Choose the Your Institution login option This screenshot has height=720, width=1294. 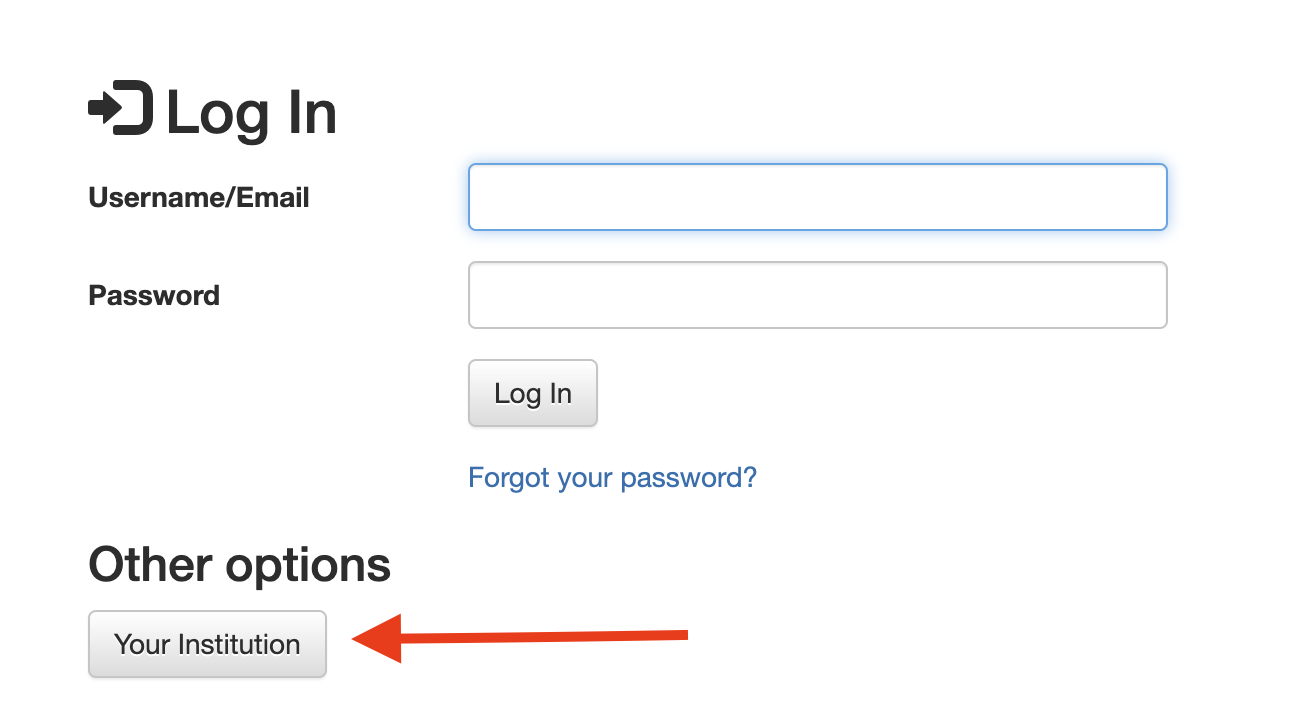coord(207,644)
